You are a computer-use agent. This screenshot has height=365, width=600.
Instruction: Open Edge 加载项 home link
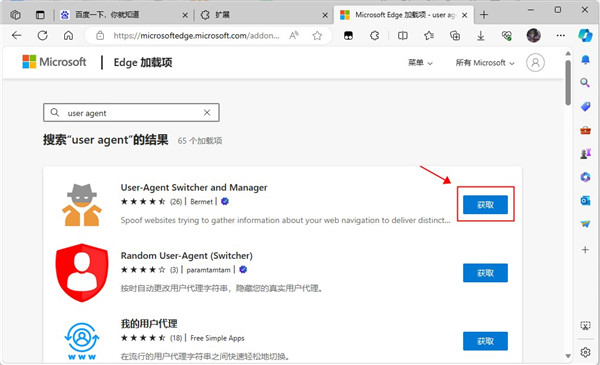coord(143,62)
